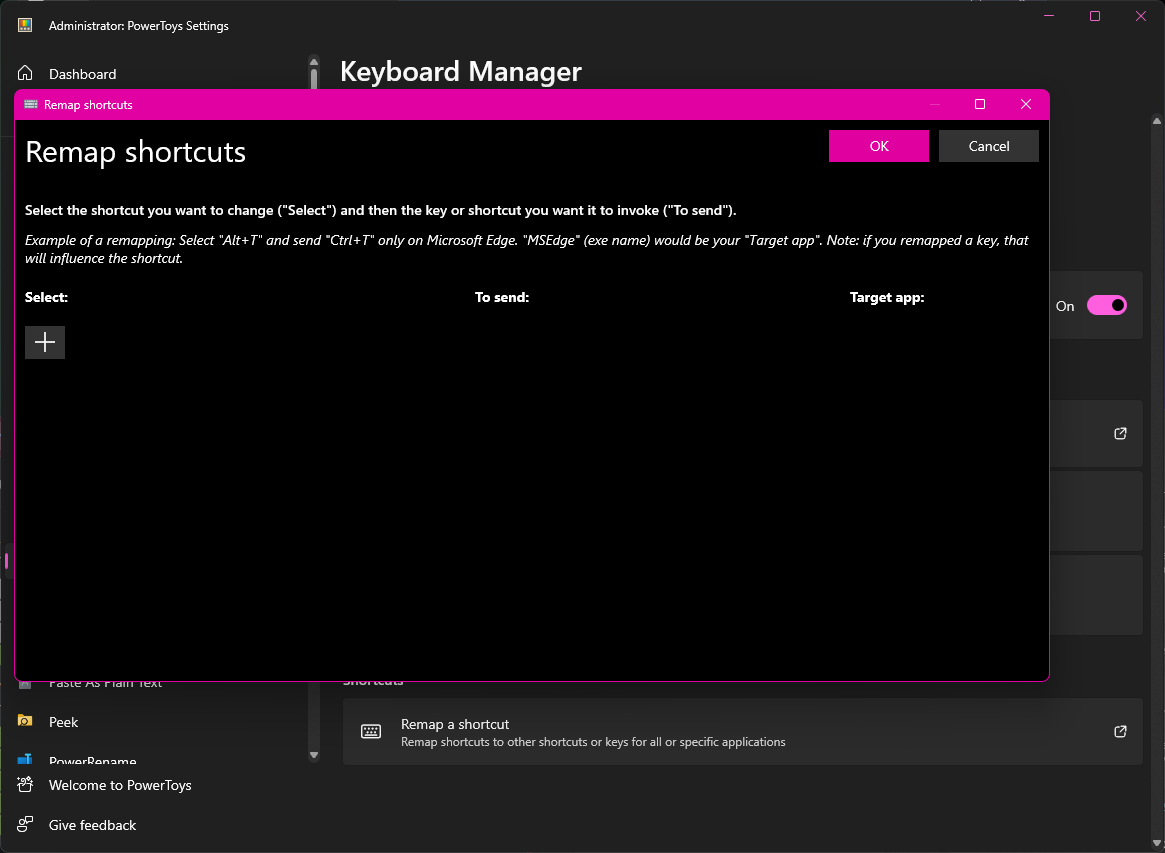1165x853 pixels.
Task: Click the open-in-new-window icon on Remap a shortcut
Action: [x=1120, y=732]
